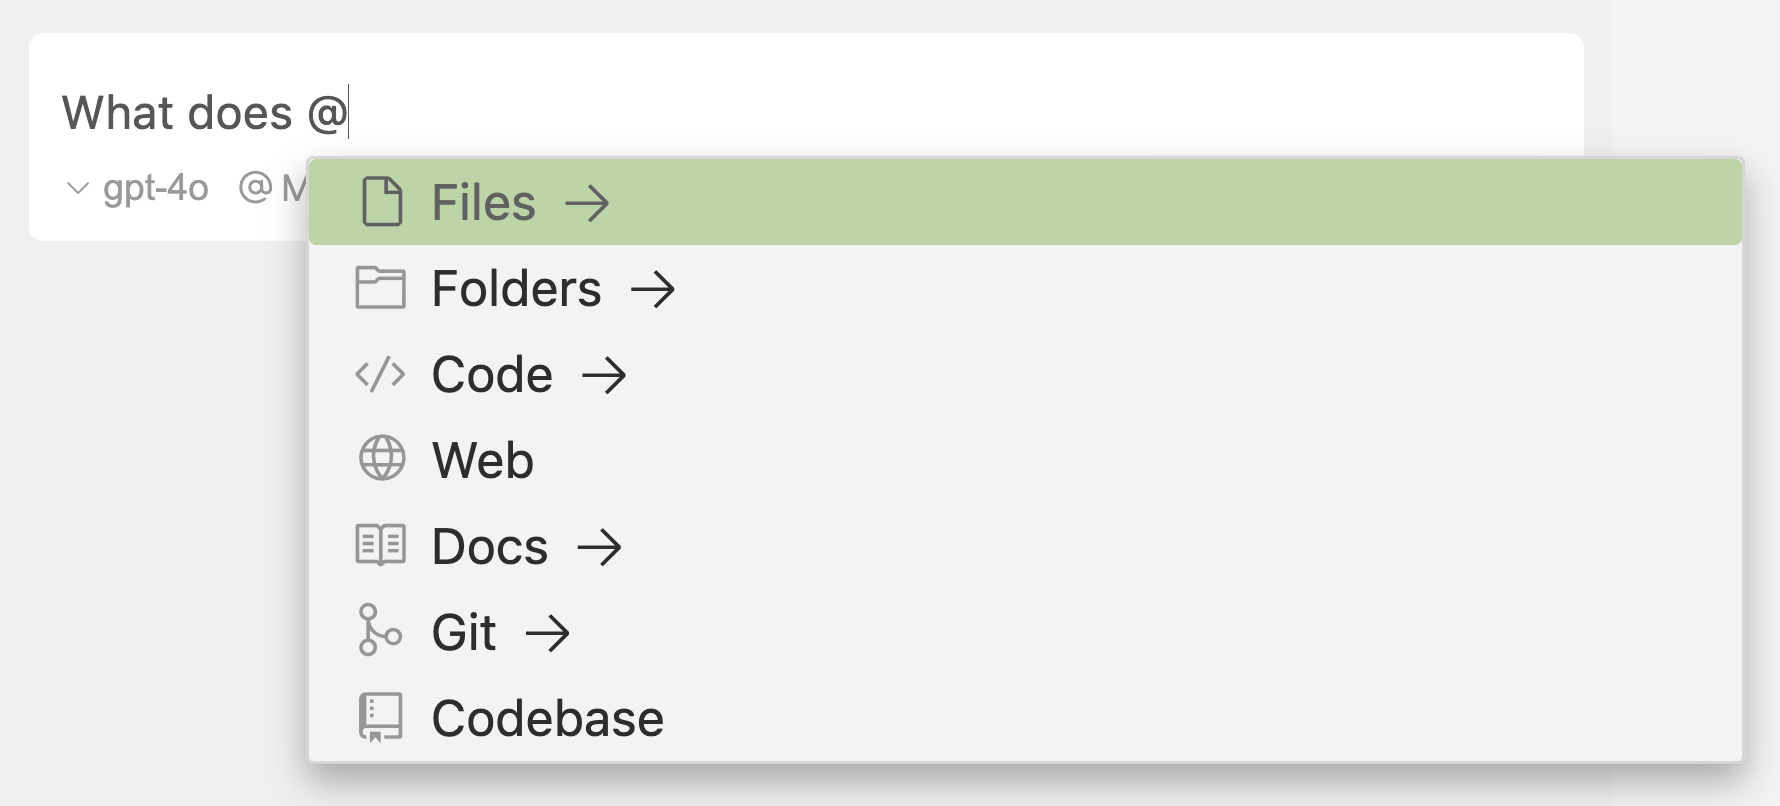This screenshot has width=1780, height=806.
Task: Select Codebase from the context menu
Action: point(546,717)
